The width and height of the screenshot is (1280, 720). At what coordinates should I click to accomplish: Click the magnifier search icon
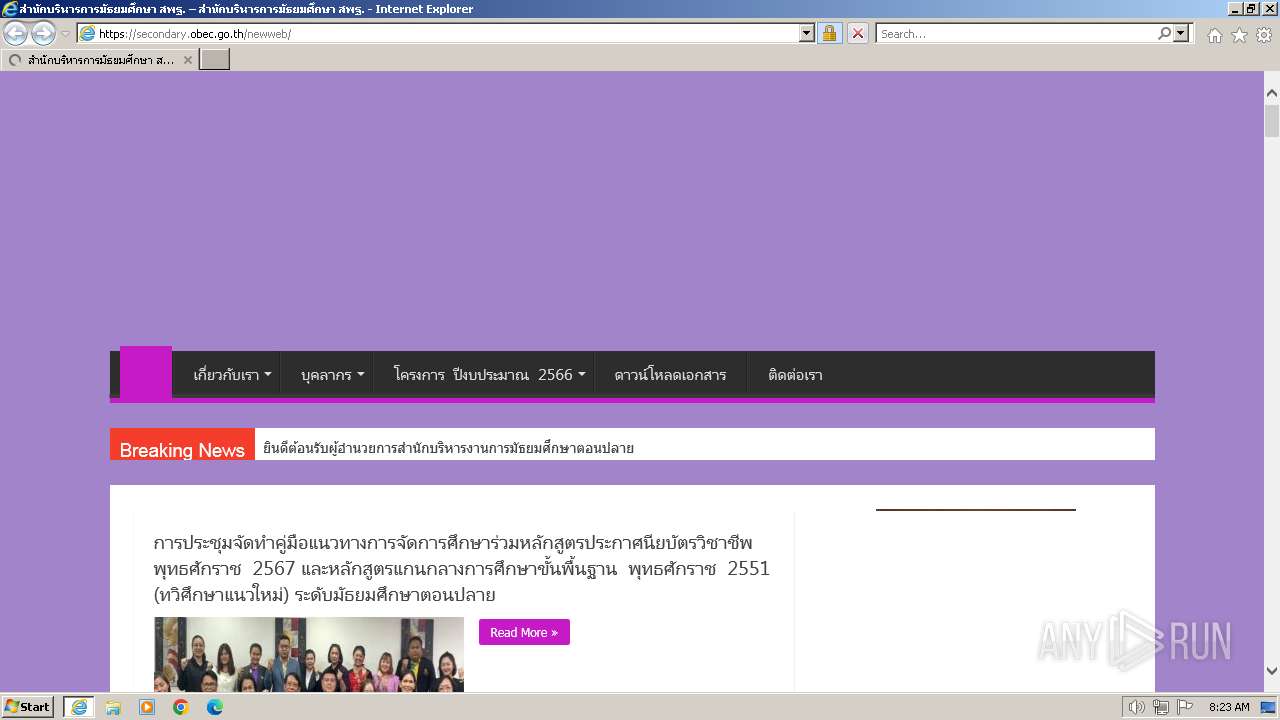pos(1164,33)
